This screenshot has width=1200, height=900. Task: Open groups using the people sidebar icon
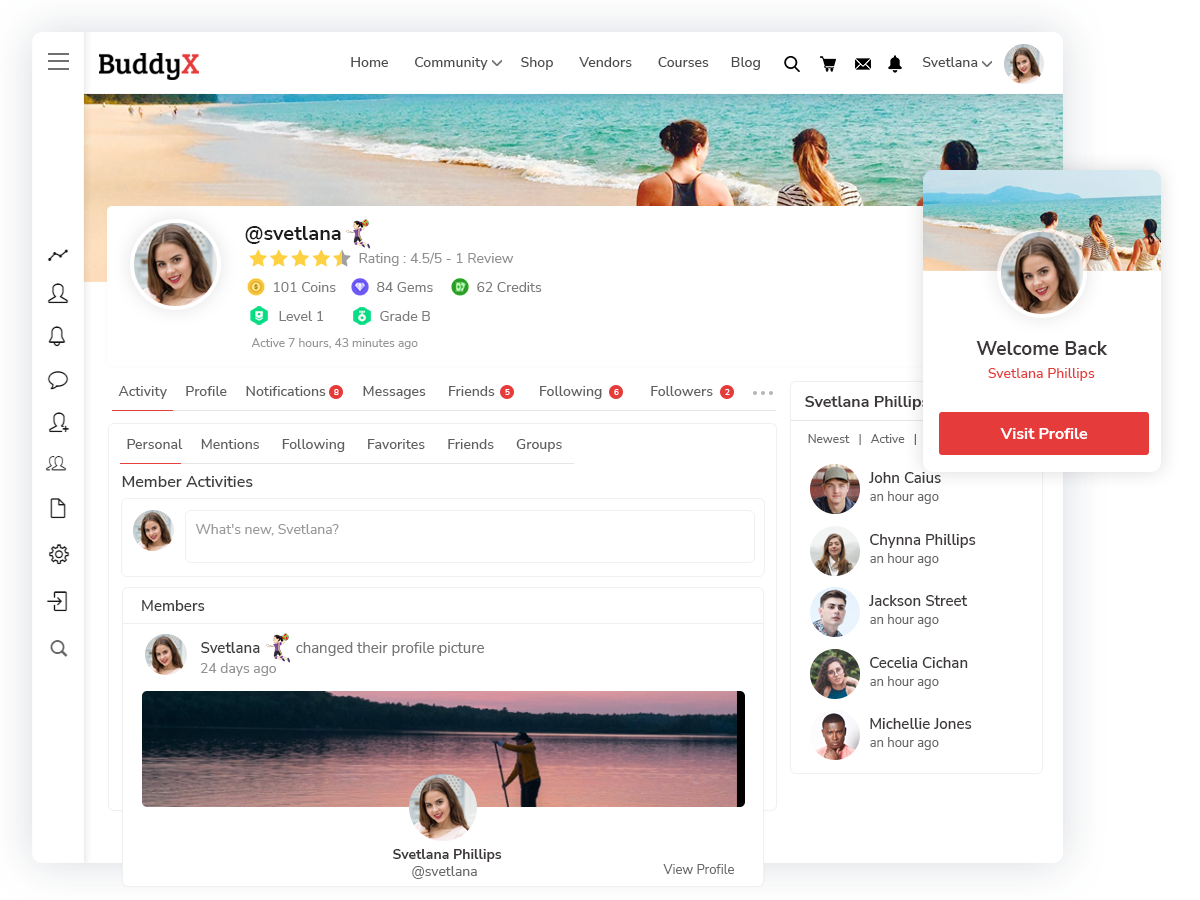pyautogui.click(x=58, y=462)
